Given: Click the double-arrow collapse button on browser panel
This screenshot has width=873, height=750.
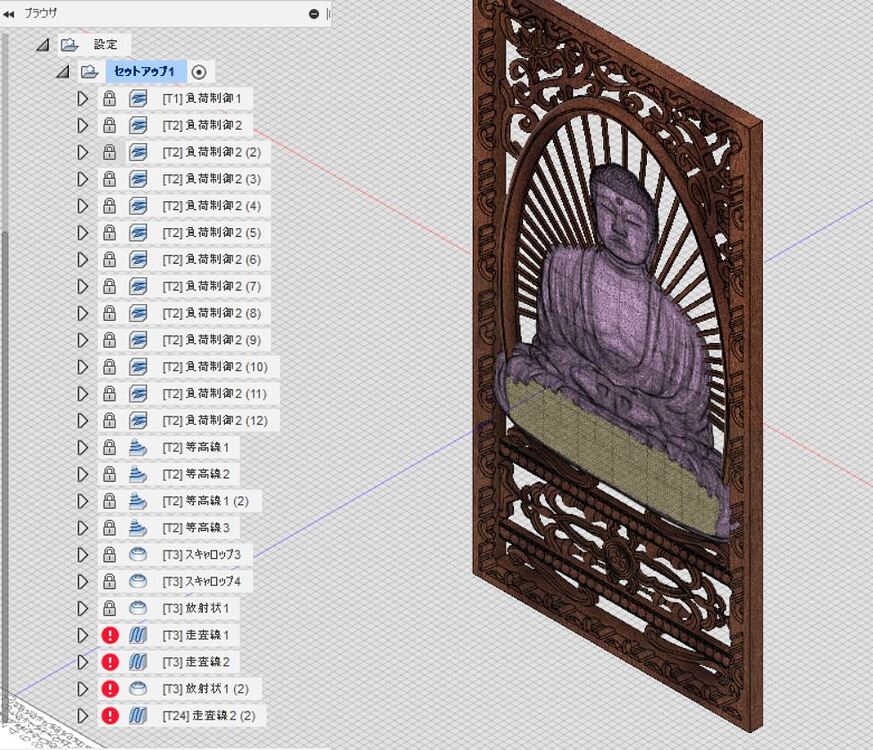Looking at the screenshot, I should tap(10, 14).
